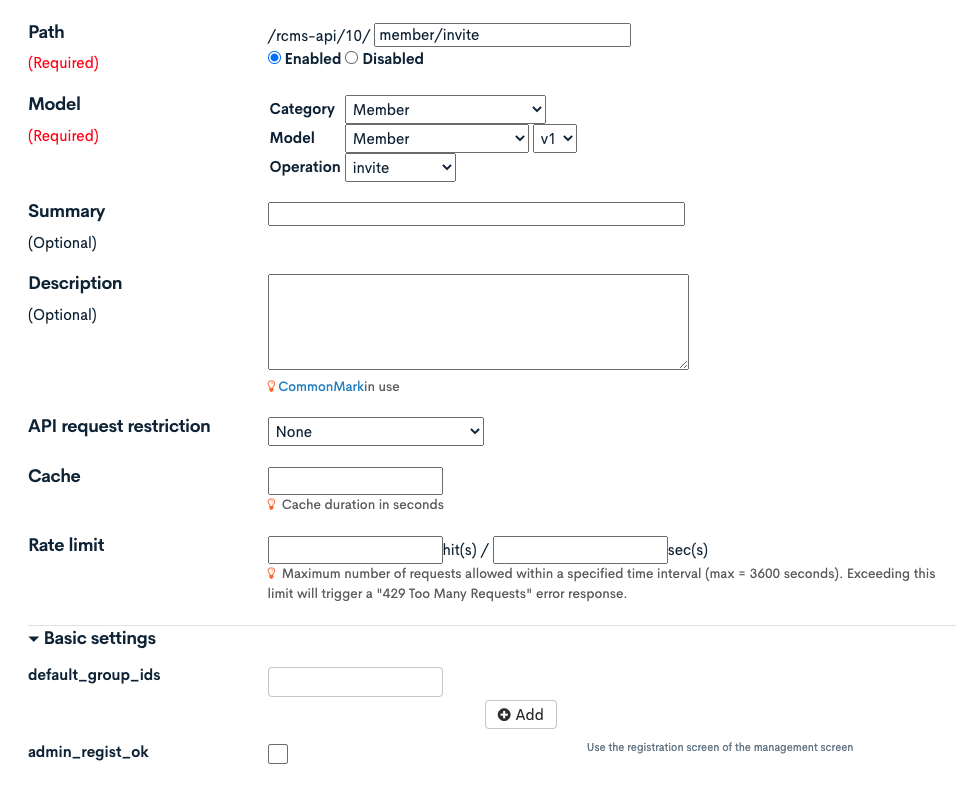Collapse the Basic settings section

34,638
